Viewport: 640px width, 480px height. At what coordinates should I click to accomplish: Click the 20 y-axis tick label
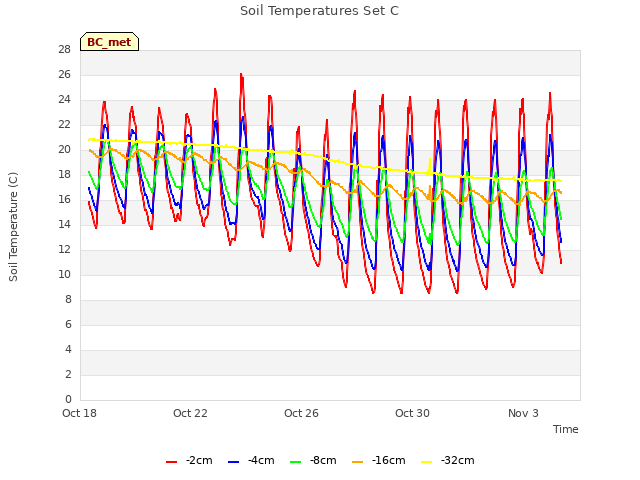64,149
